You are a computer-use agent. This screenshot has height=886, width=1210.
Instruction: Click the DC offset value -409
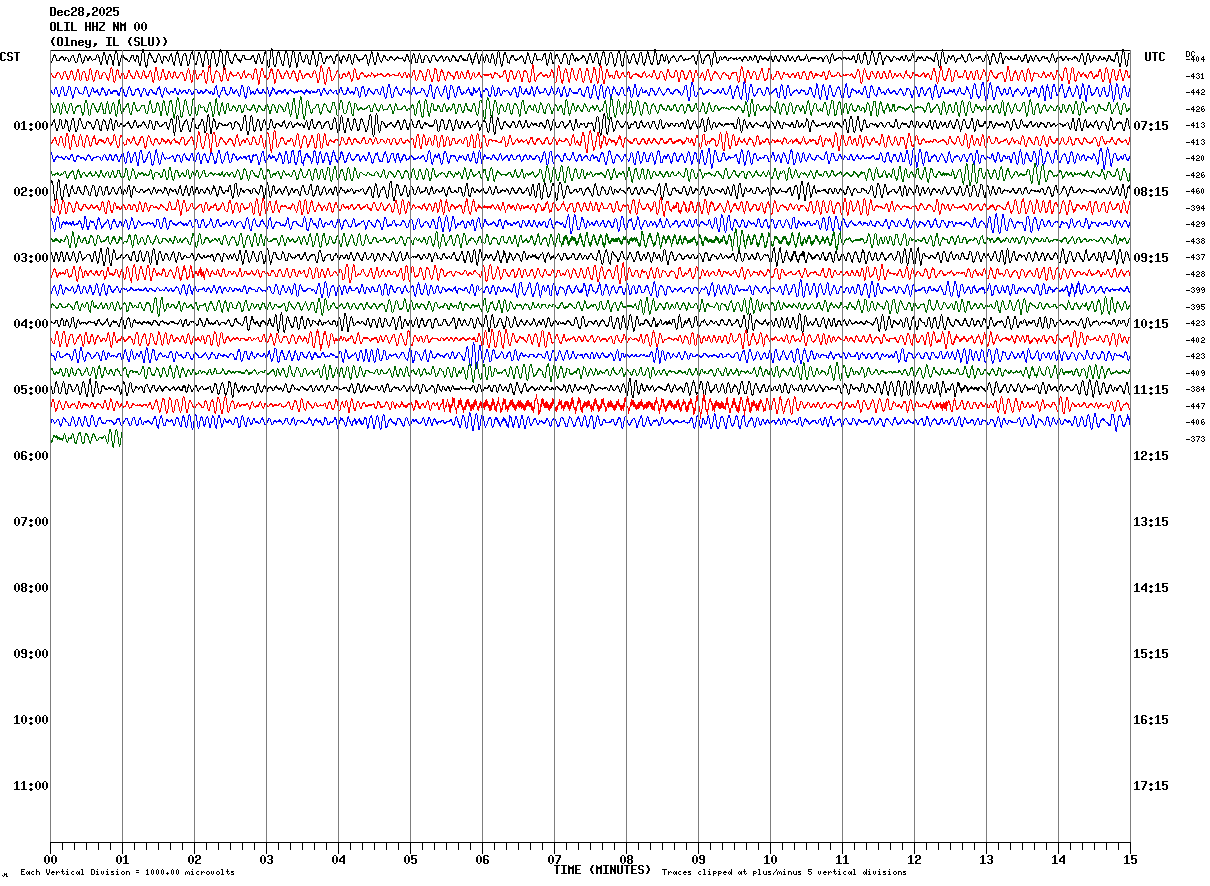[x=1195, y=373]
